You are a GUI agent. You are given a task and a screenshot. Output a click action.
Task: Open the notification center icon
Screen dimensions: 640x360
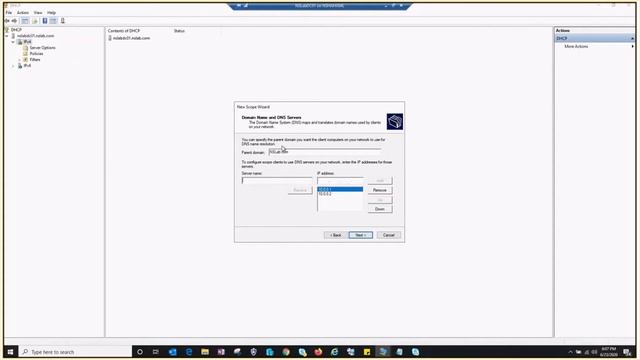627,352
